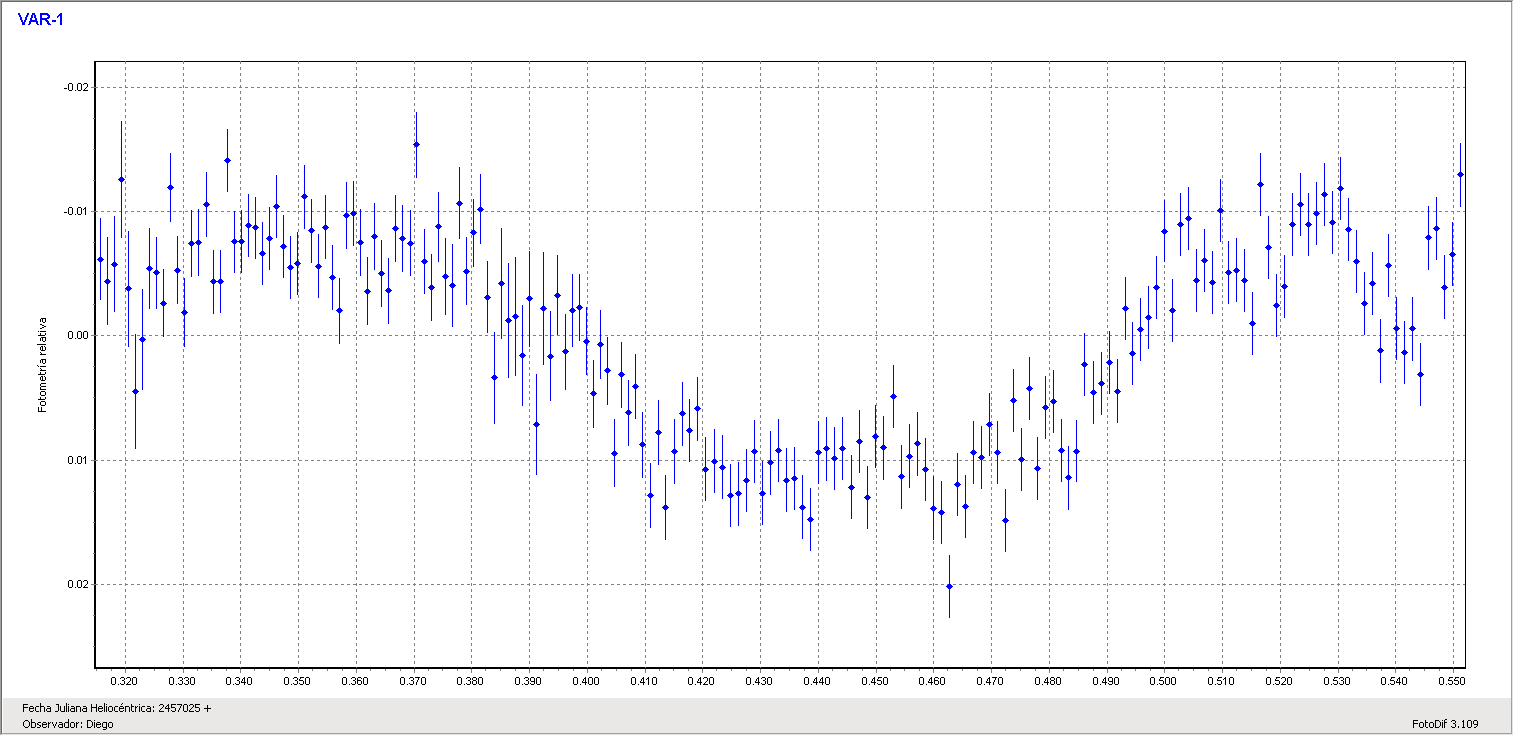Click the 0.320 x-axis tick label
1514x736 pixels.
[x=124, y=681]
